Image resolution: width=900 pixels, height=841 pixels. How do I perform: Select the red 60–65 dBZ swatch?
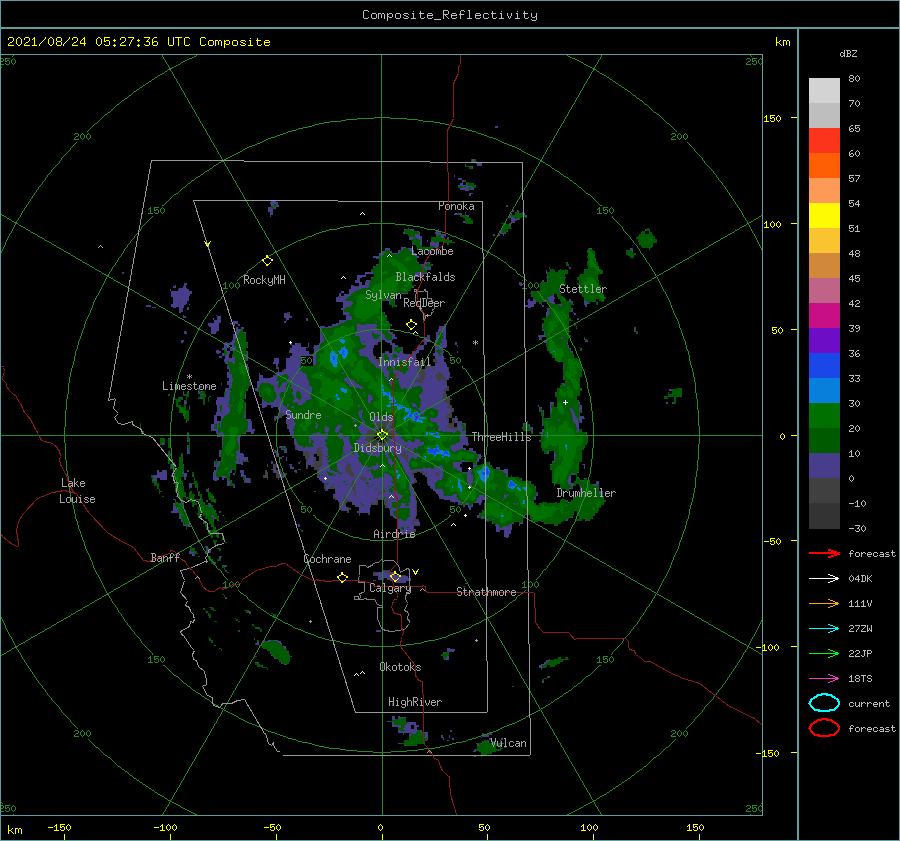coord(824,141)
